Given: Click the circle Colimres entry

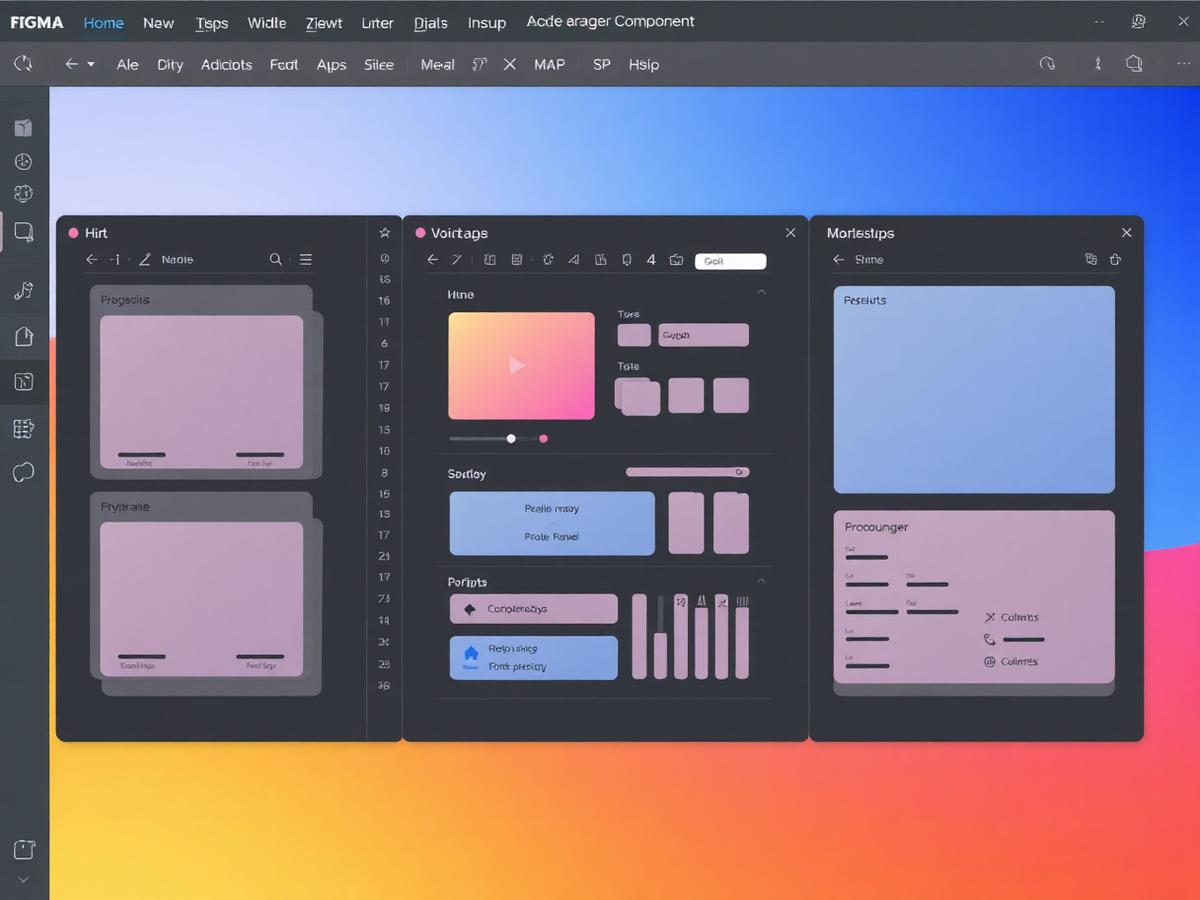Looking at the screenshot, I should [x=1012, y=661].
